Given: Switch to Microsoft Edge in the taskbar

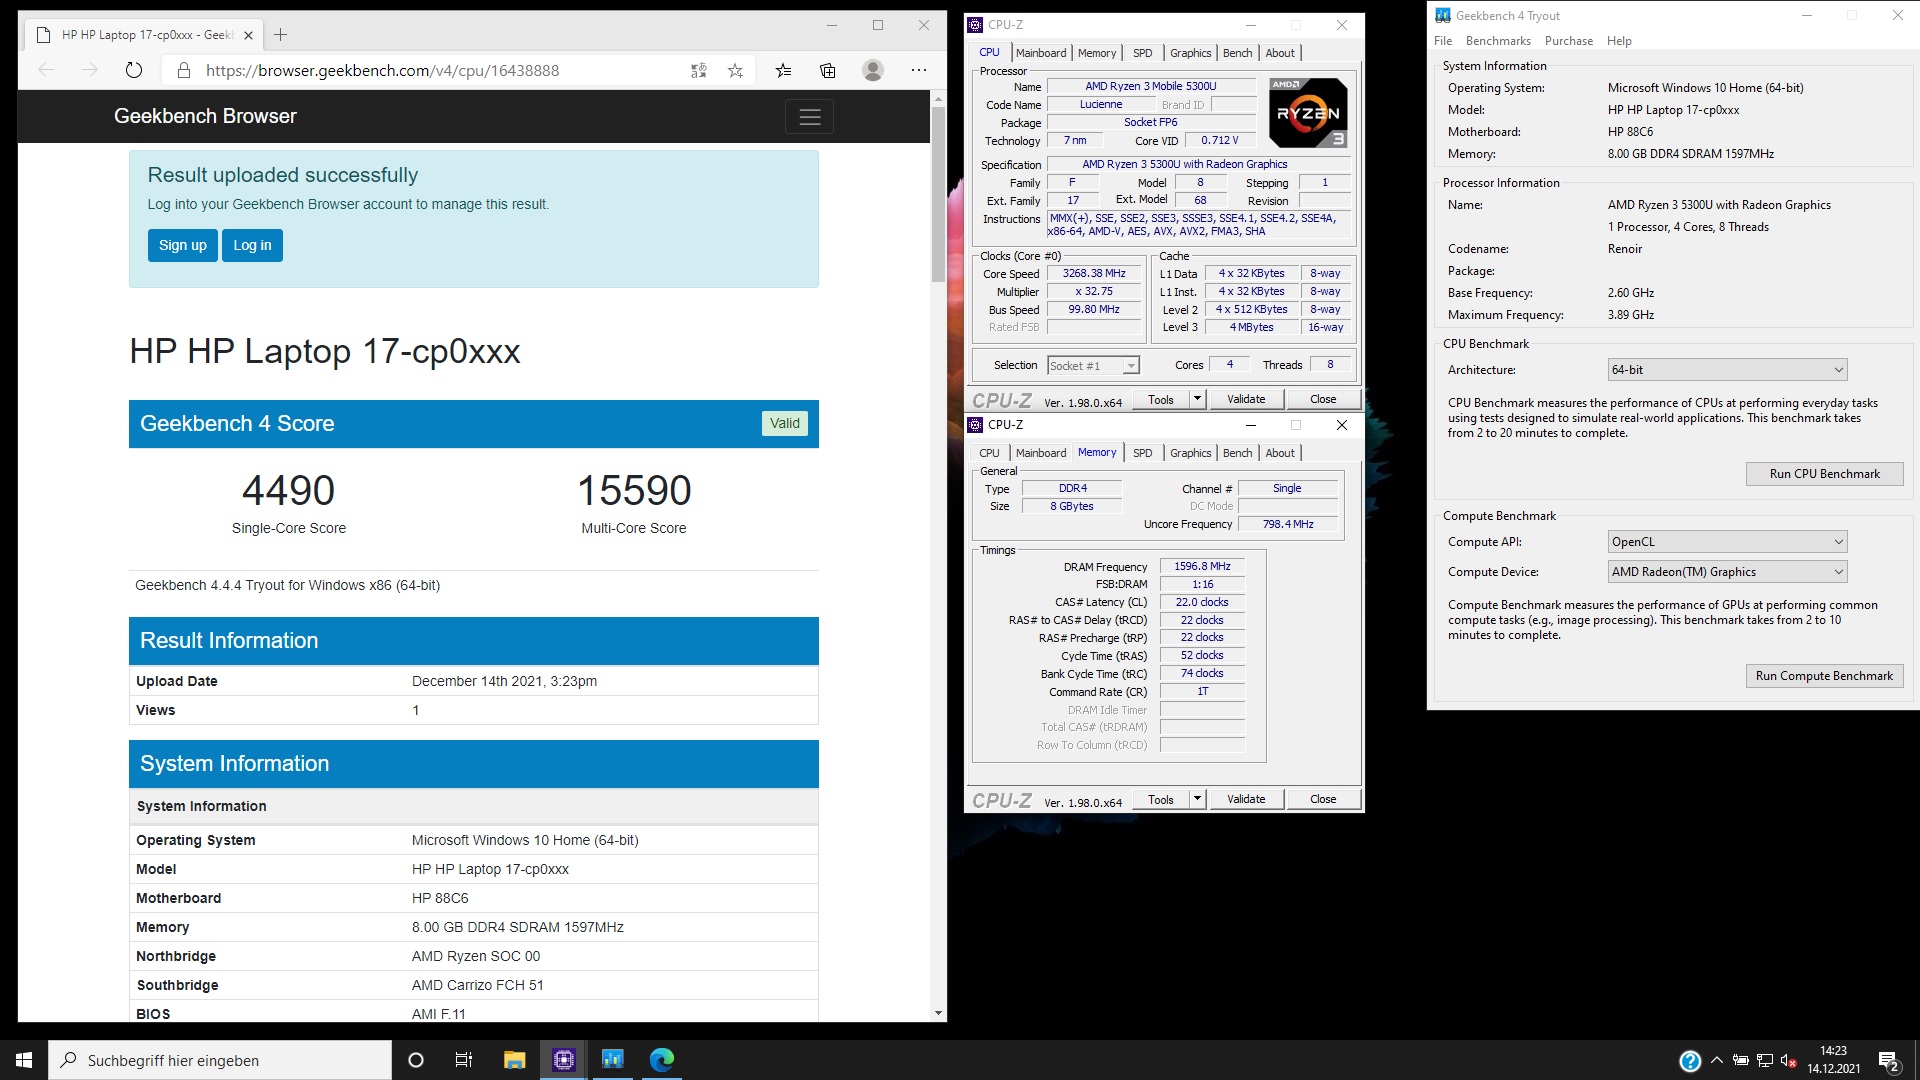Looking at the screenshot, I should 662,1060.
